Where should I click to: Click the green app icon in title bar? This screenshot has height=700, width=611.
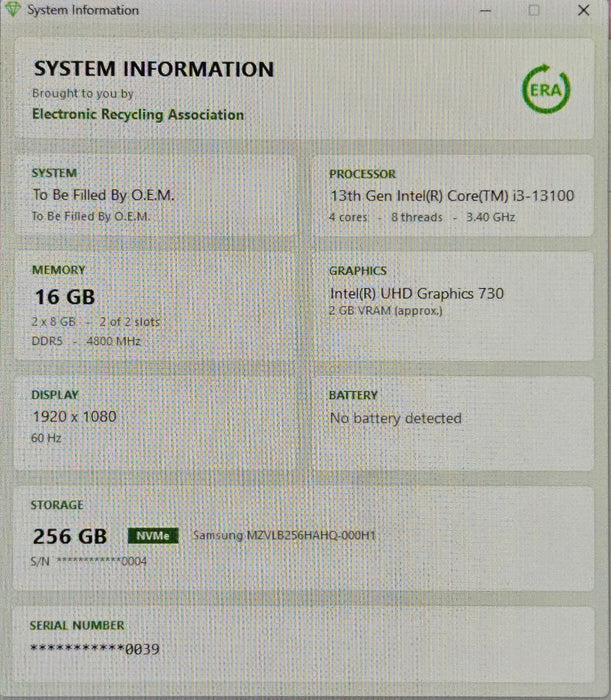[x=12, y=9]
